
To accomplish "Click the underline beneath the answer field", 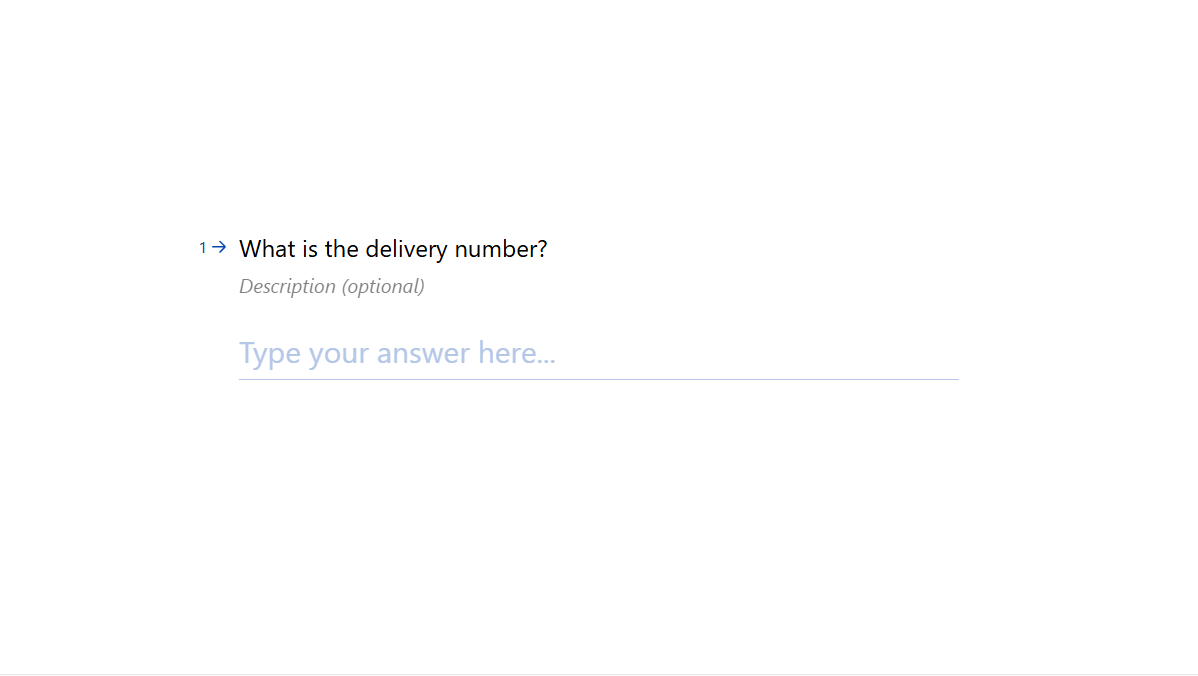I will [x=598, y=379].
